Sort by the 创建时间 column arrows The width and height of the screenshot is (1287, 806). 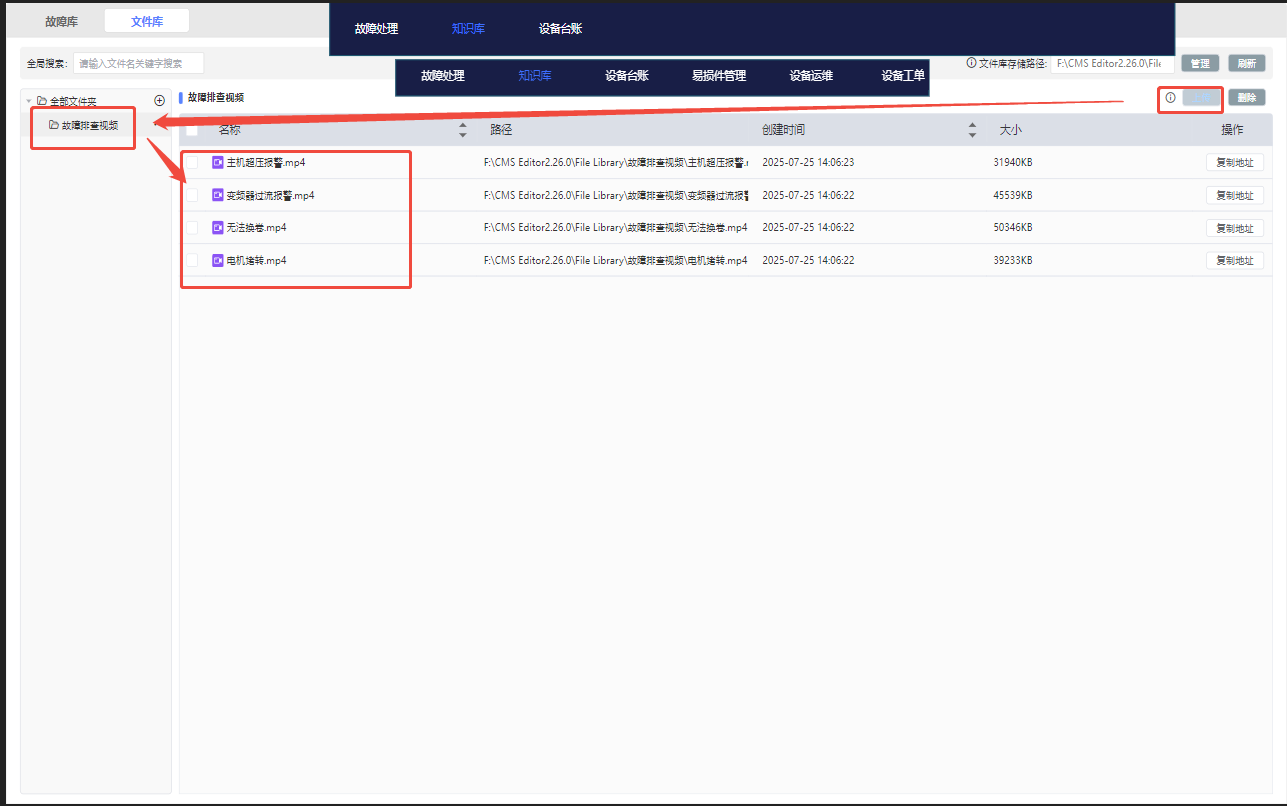click(972, 130)
